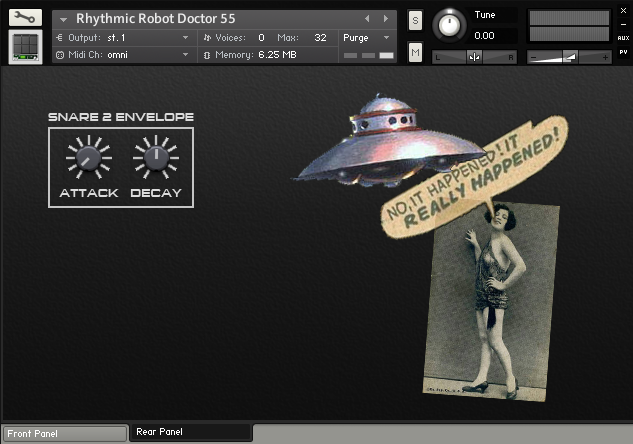Click the vintage postcard photo
Image resolution: width=633 pixels, height=444 pixels.
pos(491,301)
